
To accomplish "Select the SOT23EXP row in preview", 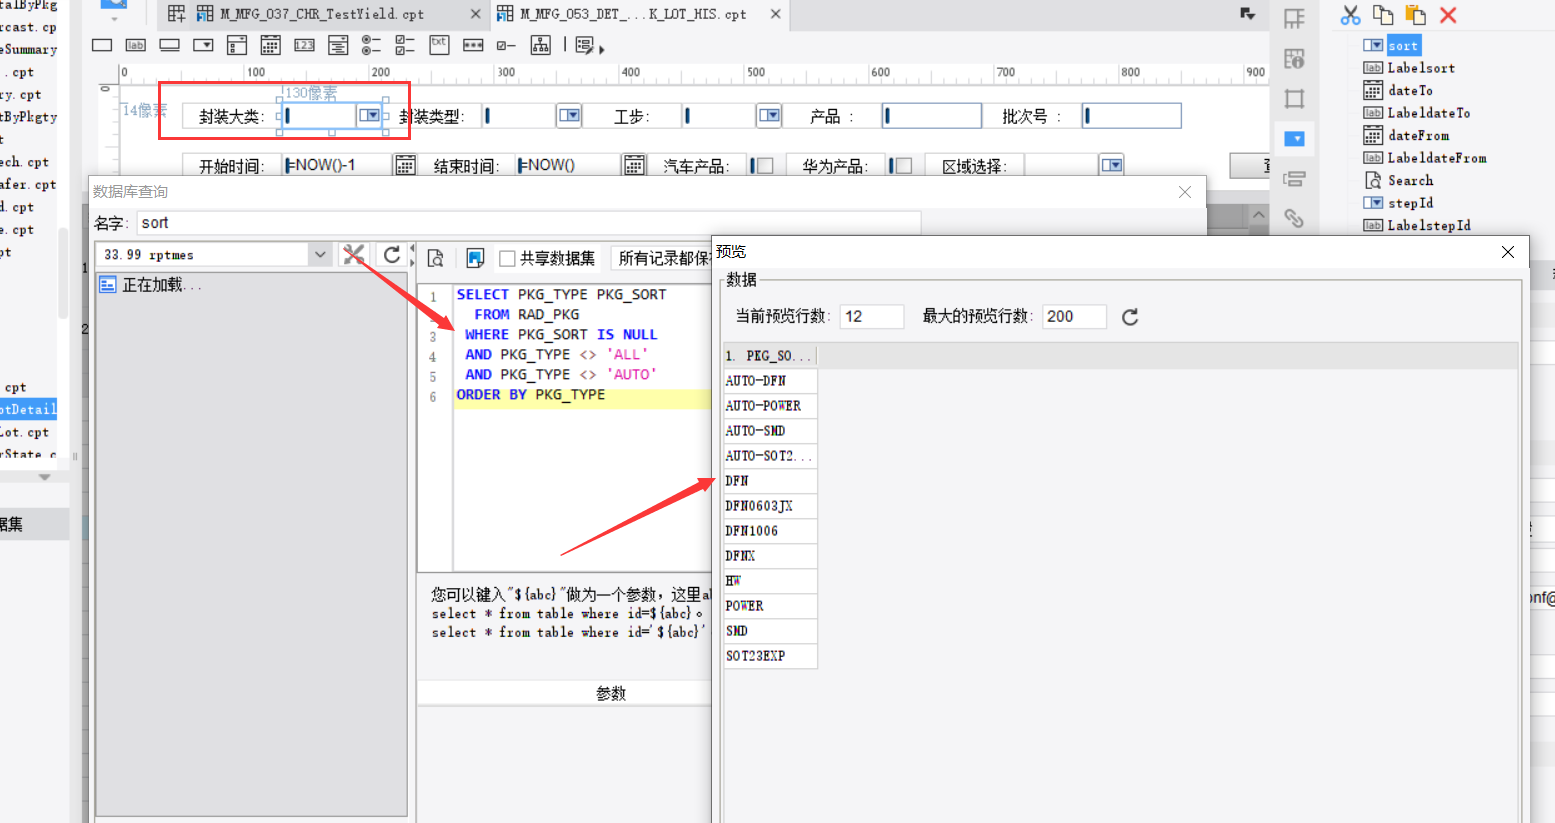I will (770, 656).
